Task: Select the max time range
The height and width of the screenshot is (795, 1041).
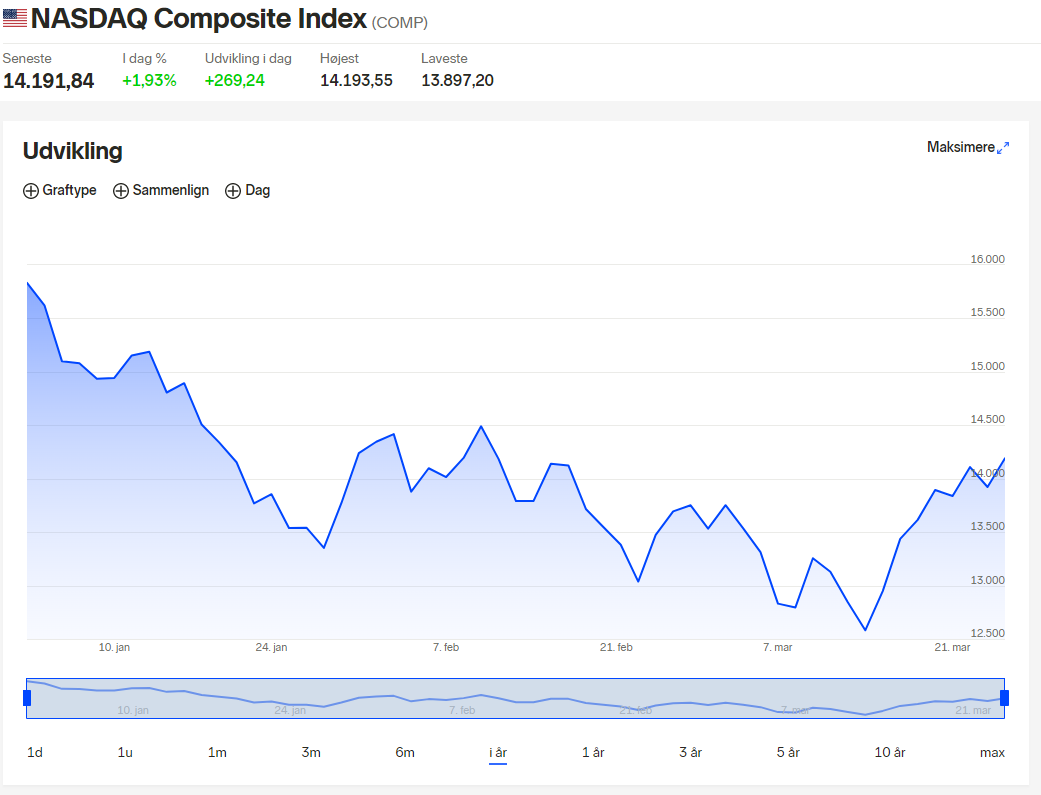Action: click(992, 752)
